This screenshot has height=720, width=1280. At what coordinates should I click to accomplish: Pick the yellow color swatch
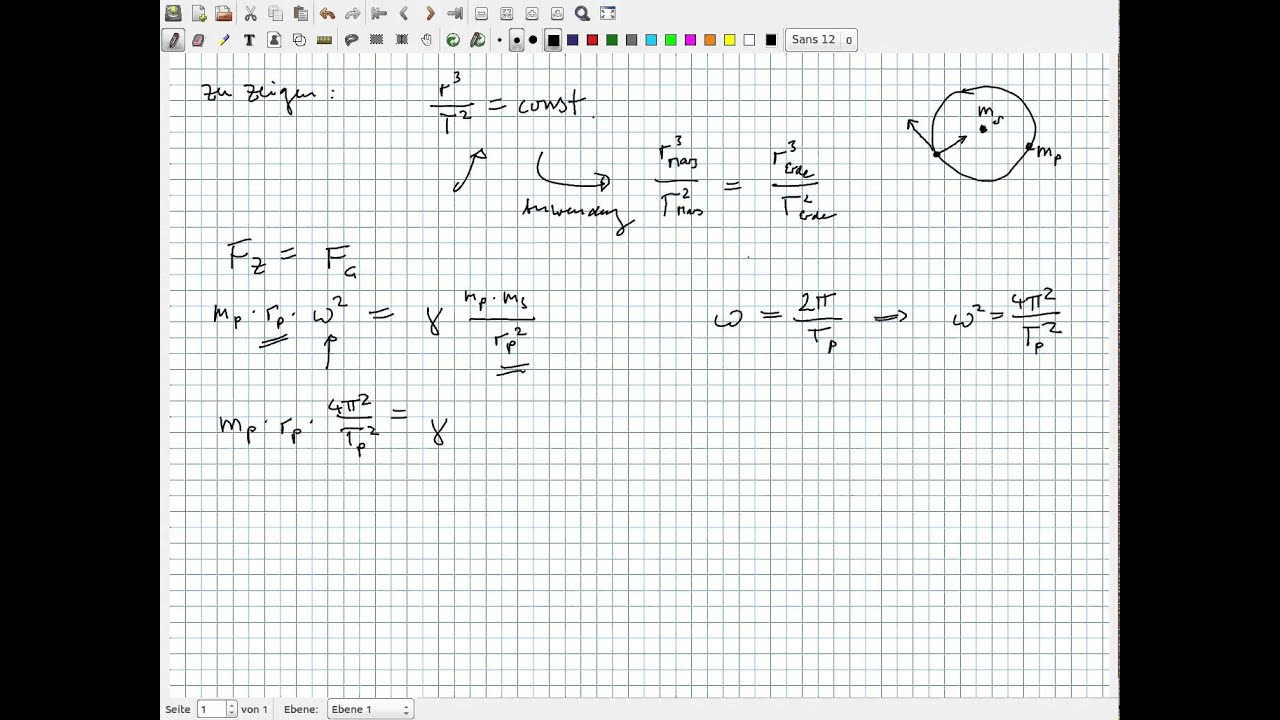730,40
